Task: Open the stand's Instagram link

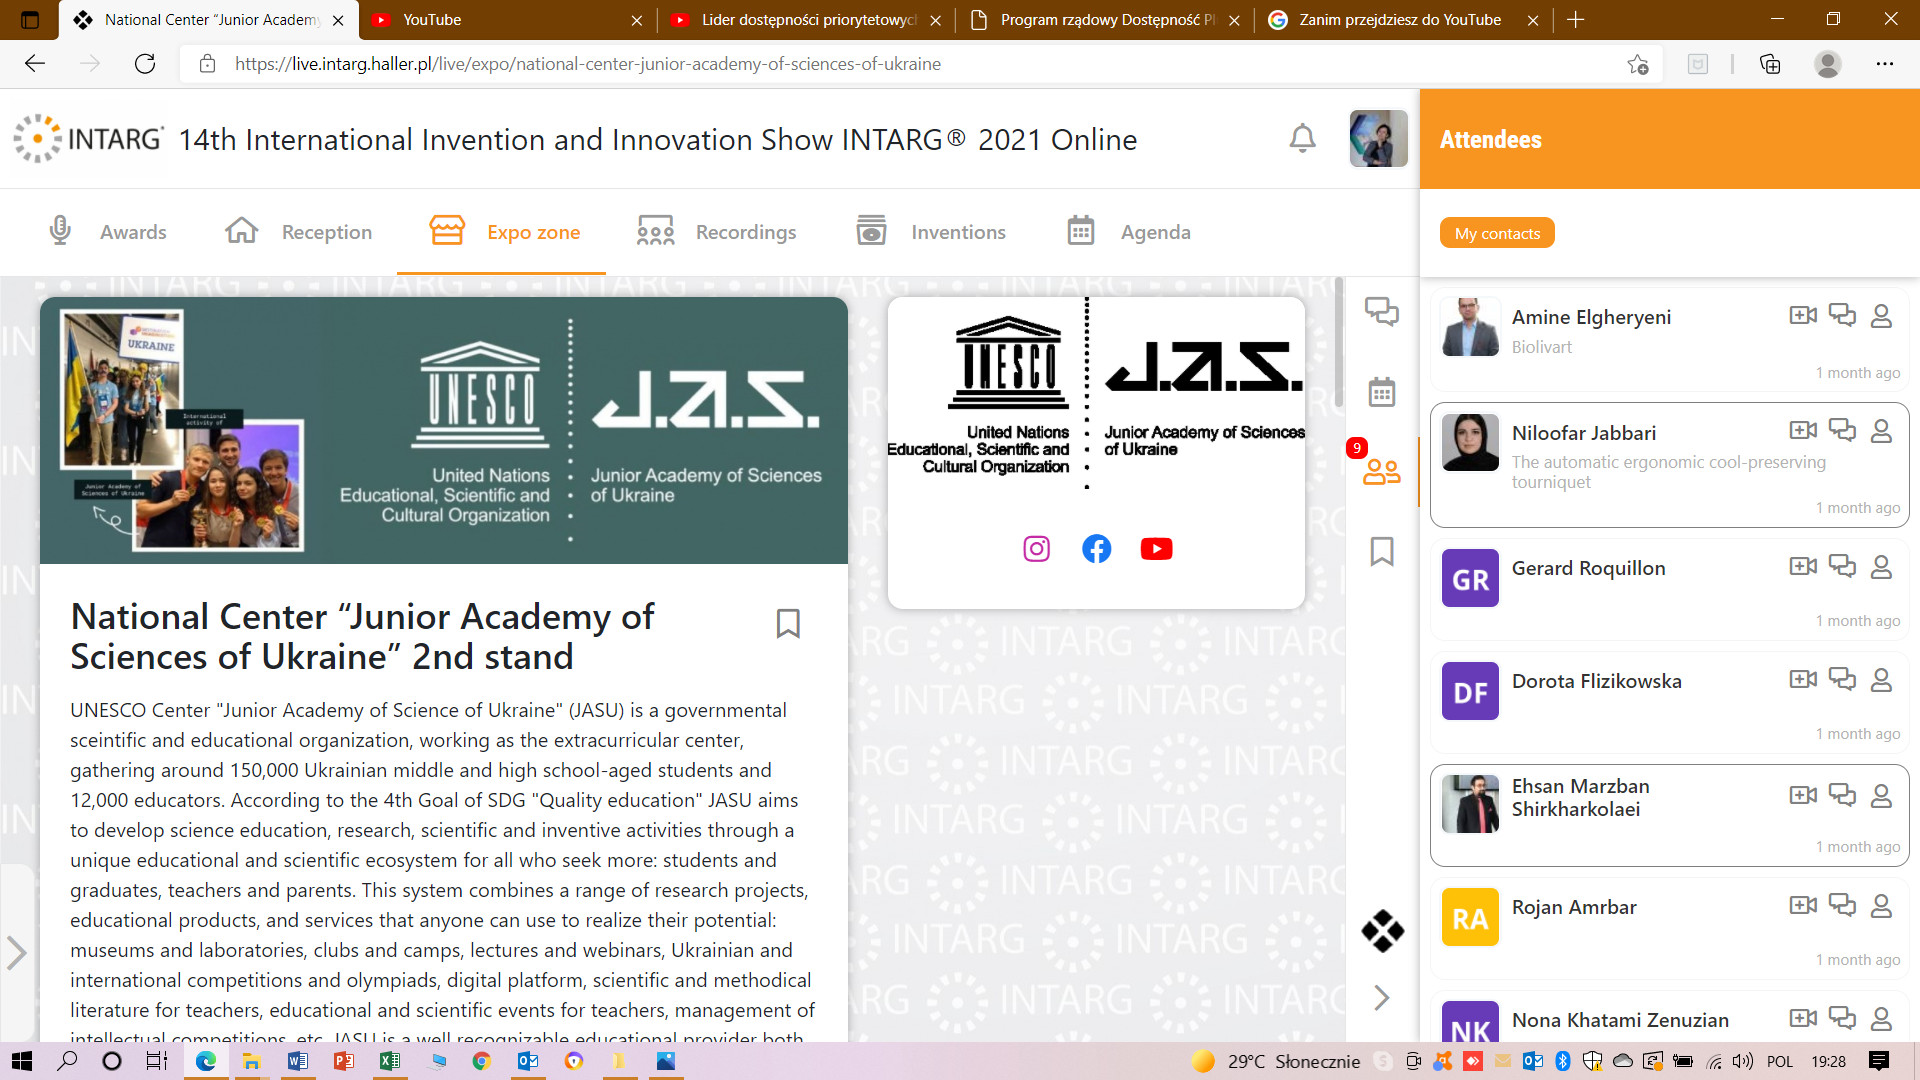Action: tap(1037, 549)
